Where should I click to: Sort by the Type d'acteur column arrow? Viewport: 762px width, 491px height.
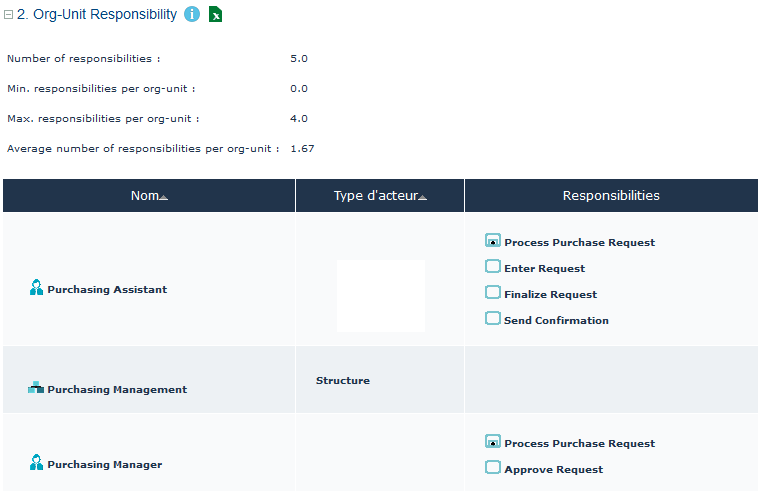tap(423, 197)
